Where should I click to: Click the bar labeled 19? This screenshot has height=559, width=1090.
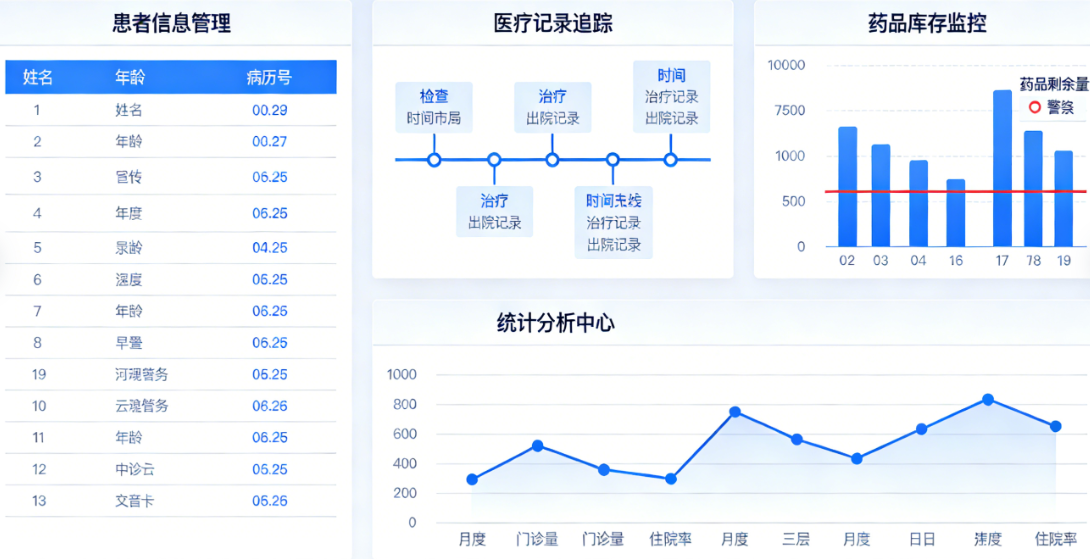click(x=1064, y=199)
